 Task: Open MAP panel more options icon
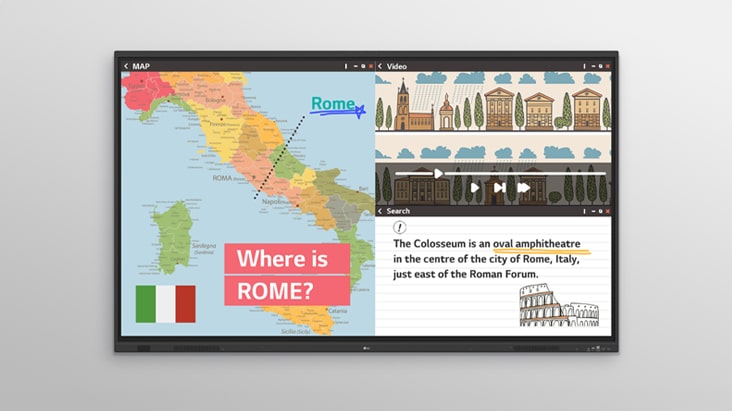pos(346,66)
